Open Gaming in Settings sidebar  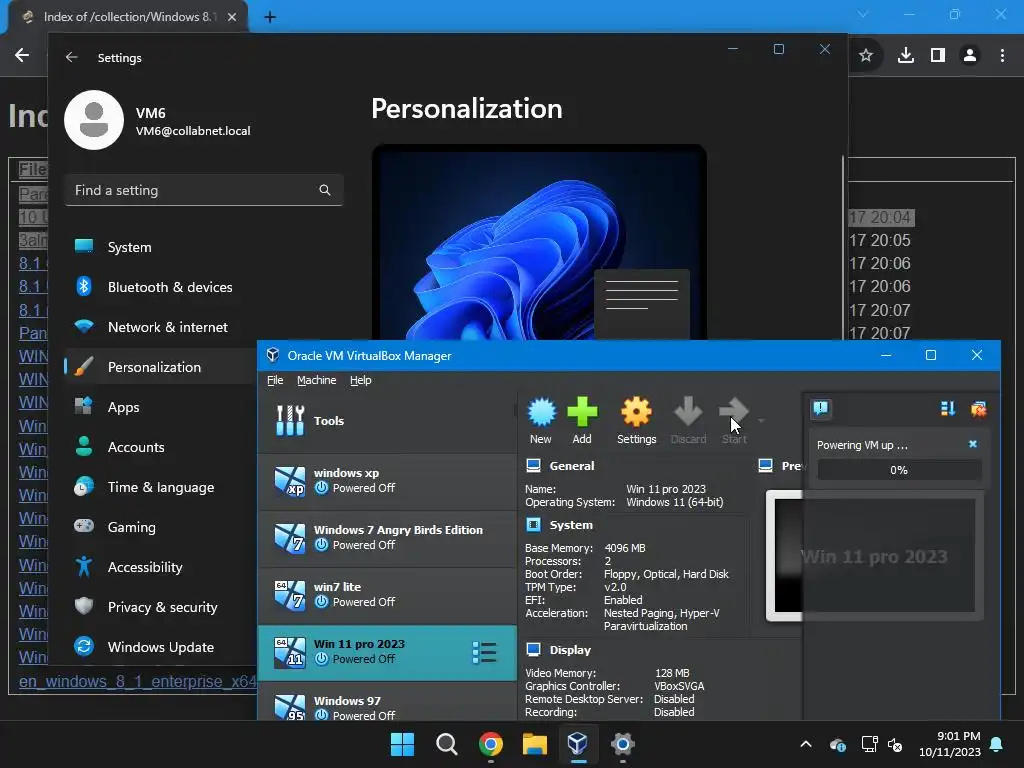(160, 527)
